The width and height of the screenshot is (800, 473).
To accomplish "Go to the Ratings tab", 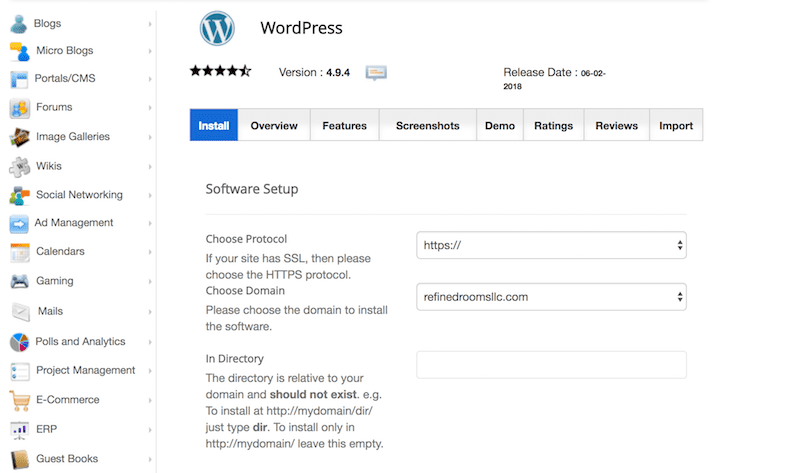I will [x=554, y=125].
